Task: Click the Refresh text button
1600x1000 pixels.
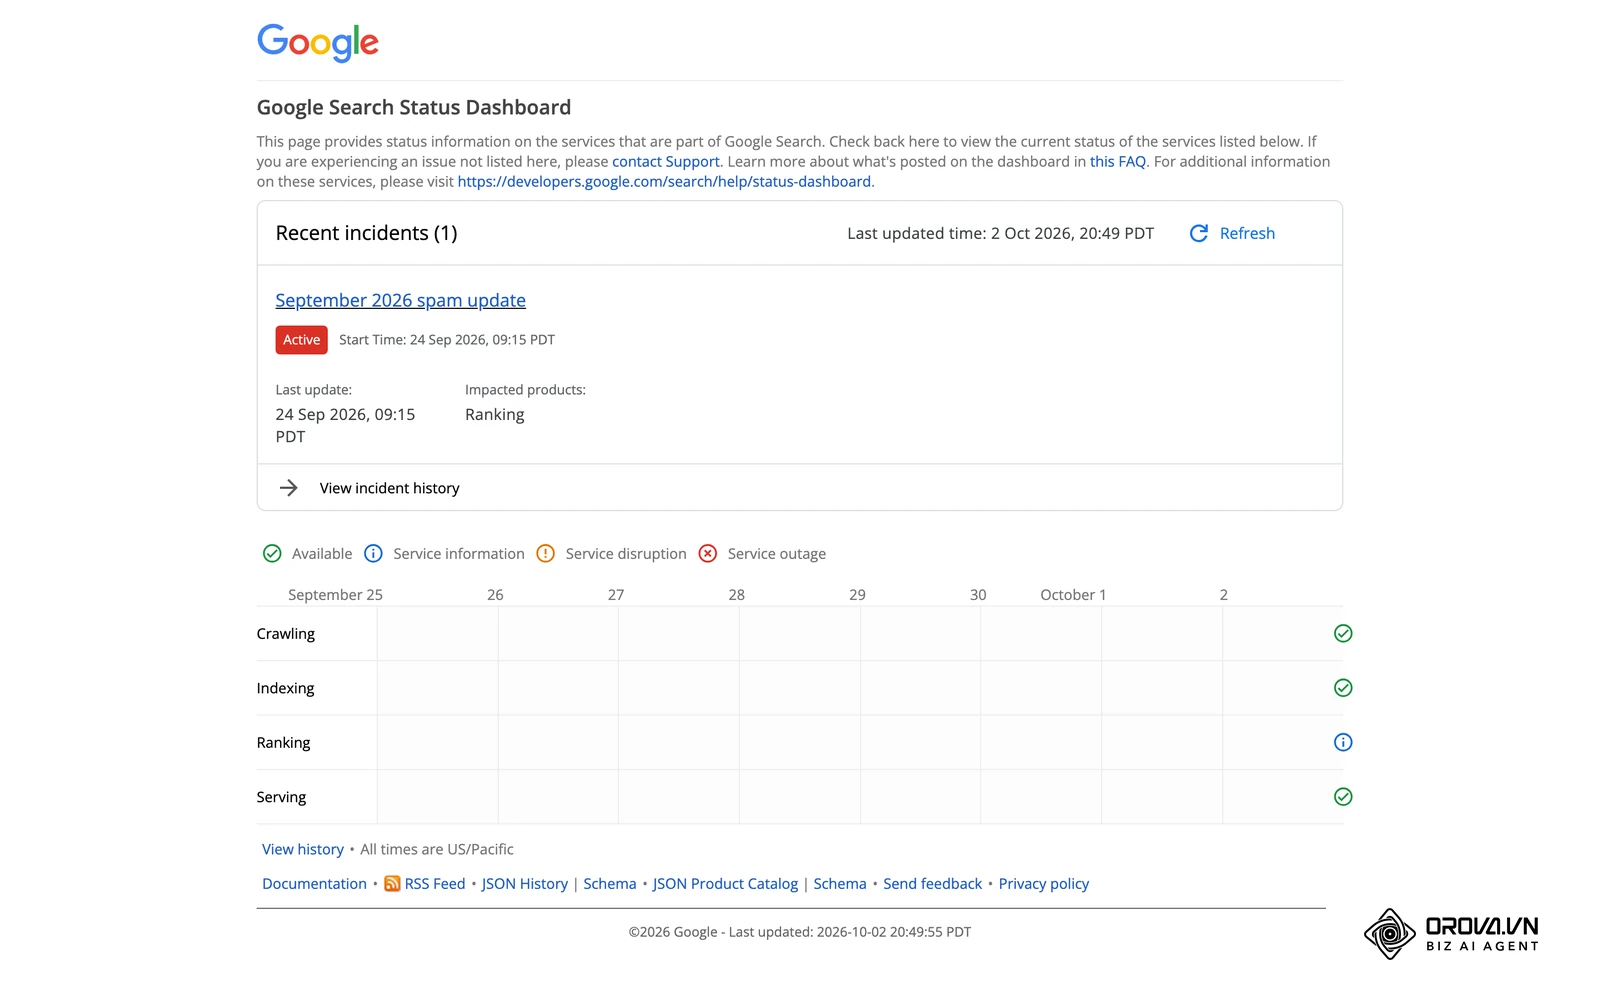Action: click(1247, 233)
